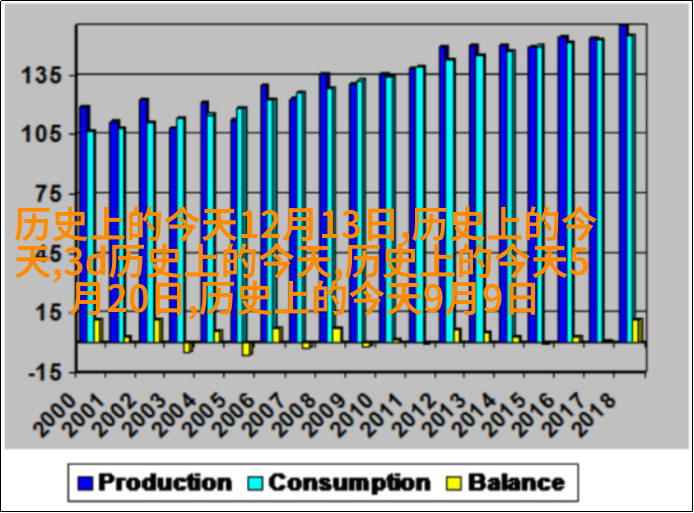Click the orange overlay text's bottom line
The width and height of the screenshot is (694, 513).
[305, 298]
